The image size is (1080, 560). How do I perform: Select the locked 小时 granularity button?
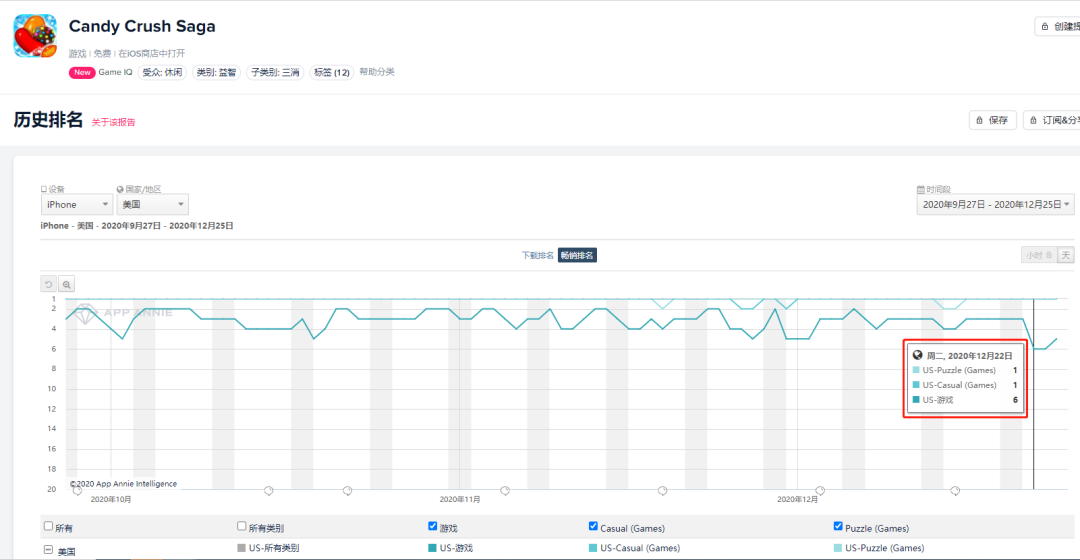1039,256
